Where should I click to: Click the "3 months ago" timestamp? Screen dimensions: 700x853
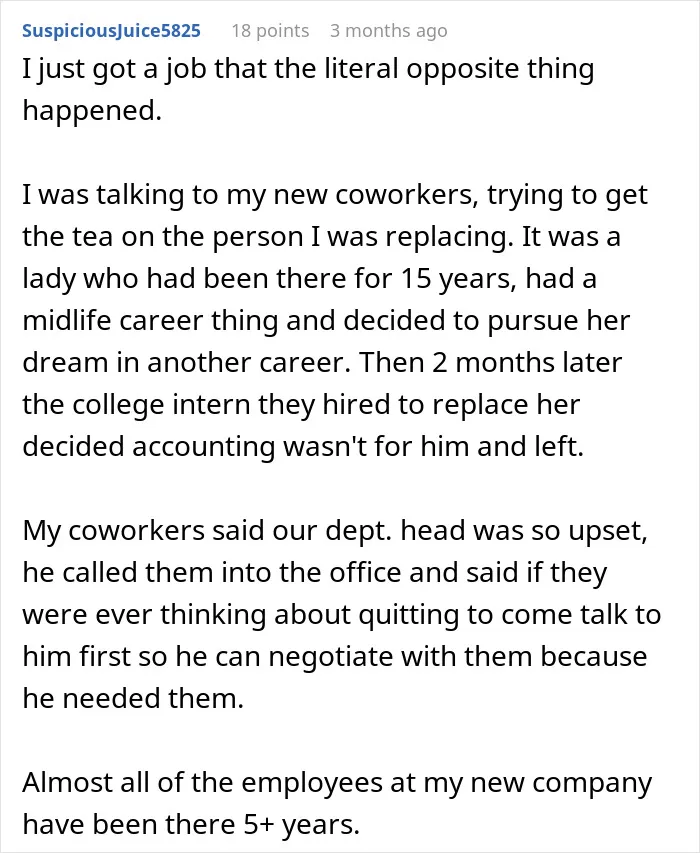(x=389, y=31)
